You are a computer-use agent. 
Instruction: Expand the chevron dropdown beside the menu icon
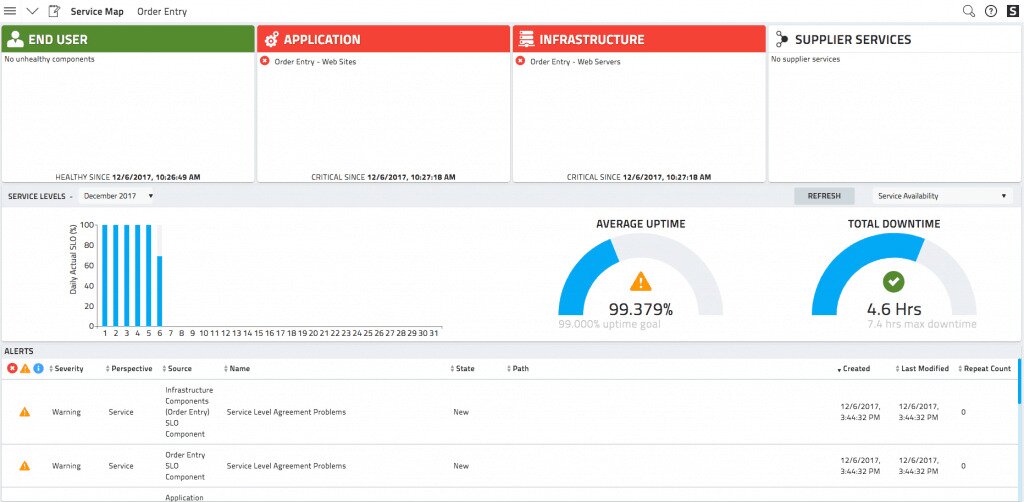click(32, 11)
